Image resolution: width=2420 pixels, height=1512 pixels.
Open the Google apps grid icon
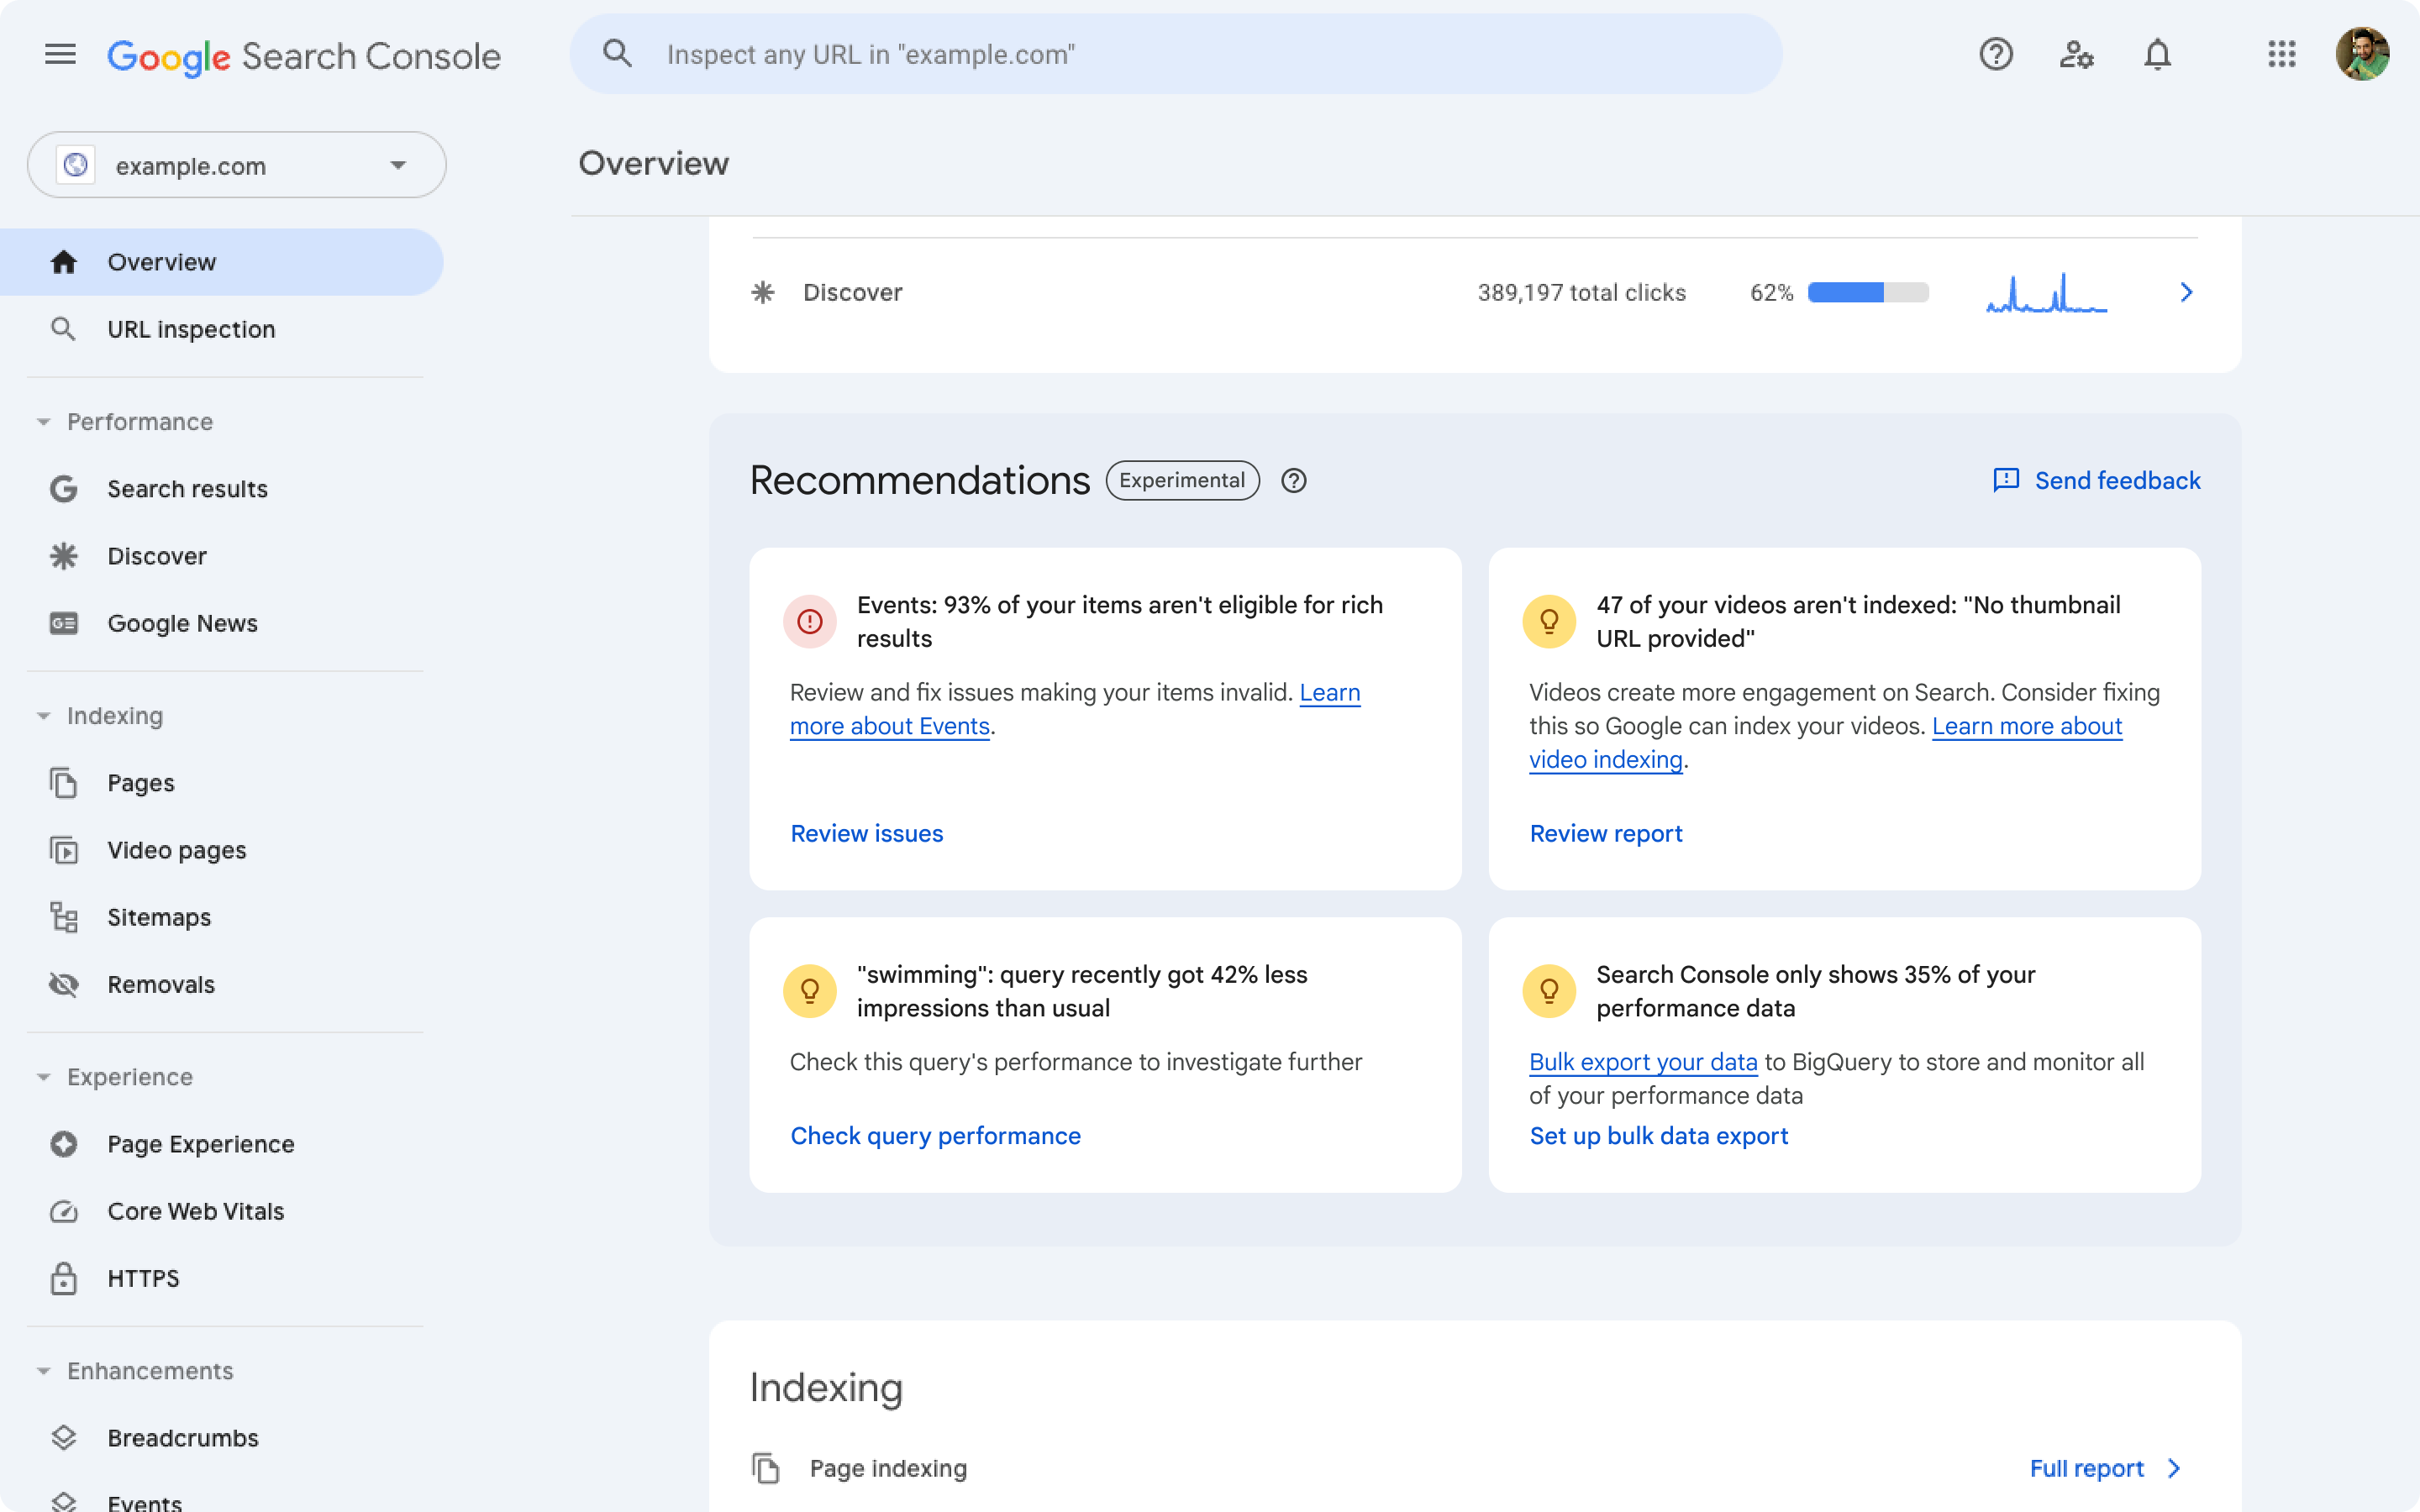(2281, 54)
